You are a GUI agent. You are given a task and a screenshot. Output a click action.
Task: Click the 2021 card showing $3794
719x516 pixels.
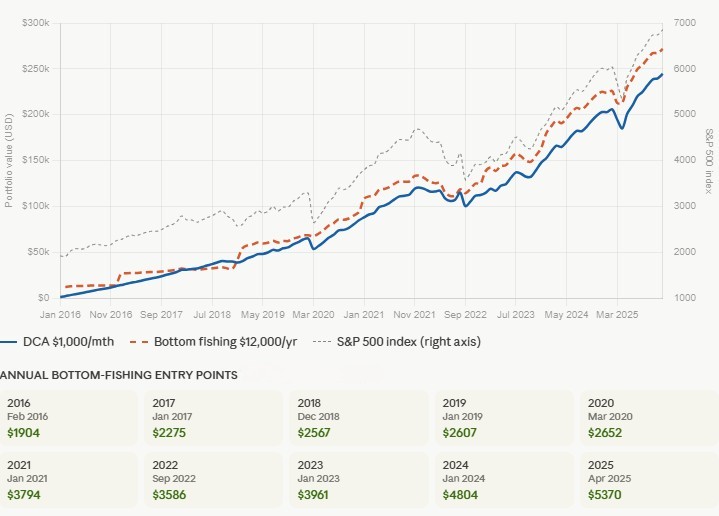coord(68,480)
